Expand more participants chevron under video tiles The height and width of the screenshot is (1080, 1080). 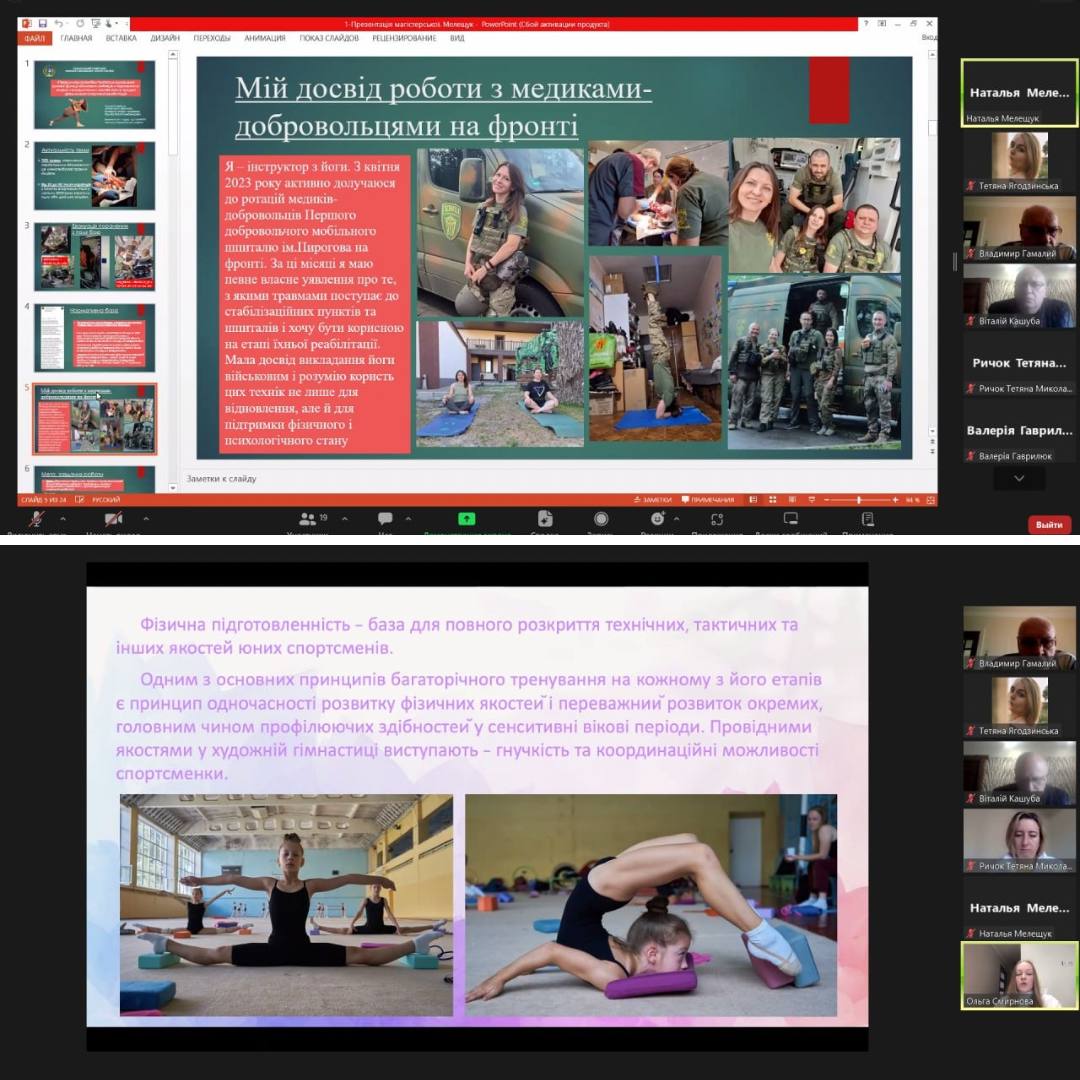[x=1019, y=479]
